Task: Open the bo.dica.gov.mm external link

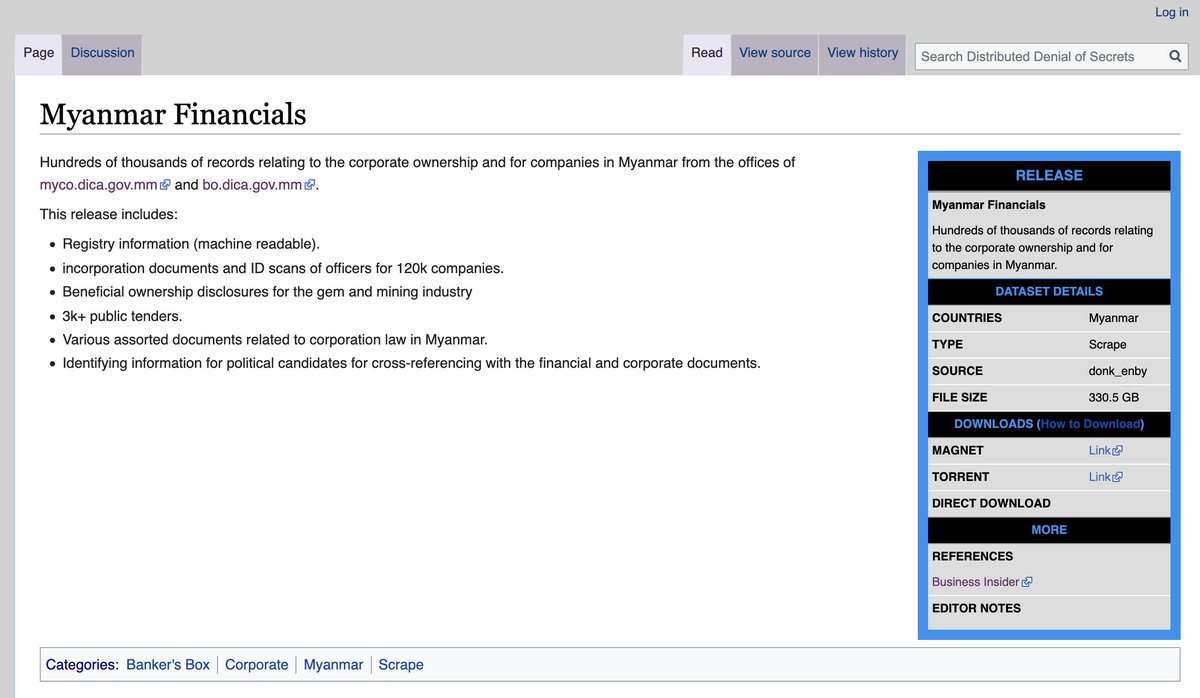Action: pos(259,185)
